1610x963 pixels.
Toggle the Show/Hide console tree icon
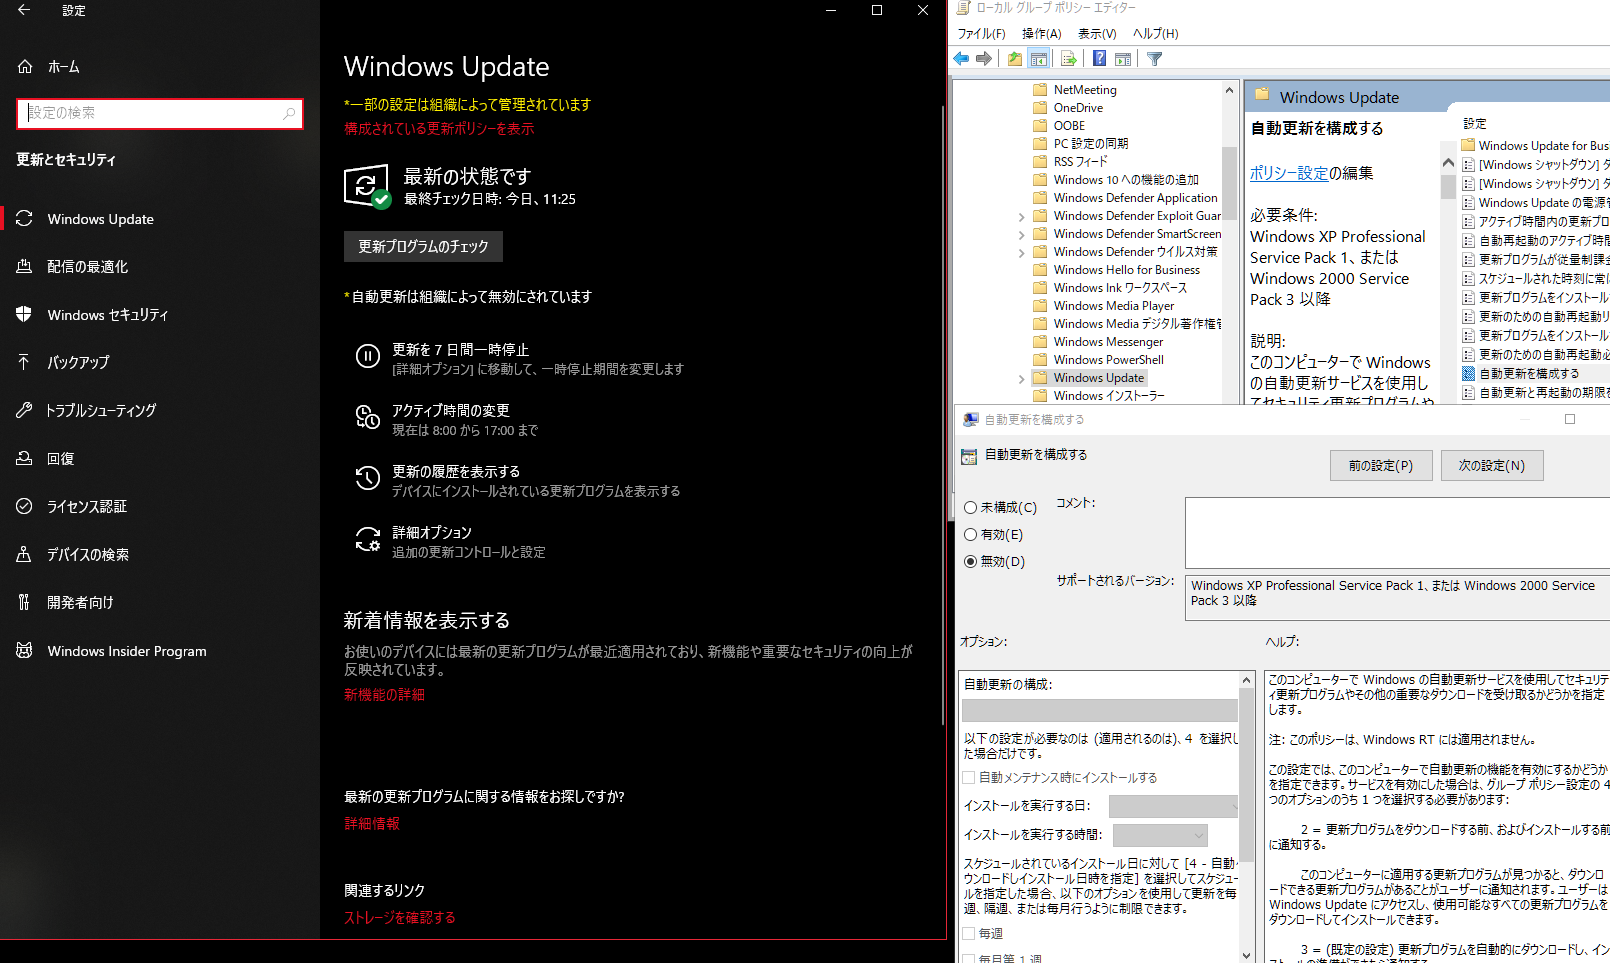click(1039, 59)
